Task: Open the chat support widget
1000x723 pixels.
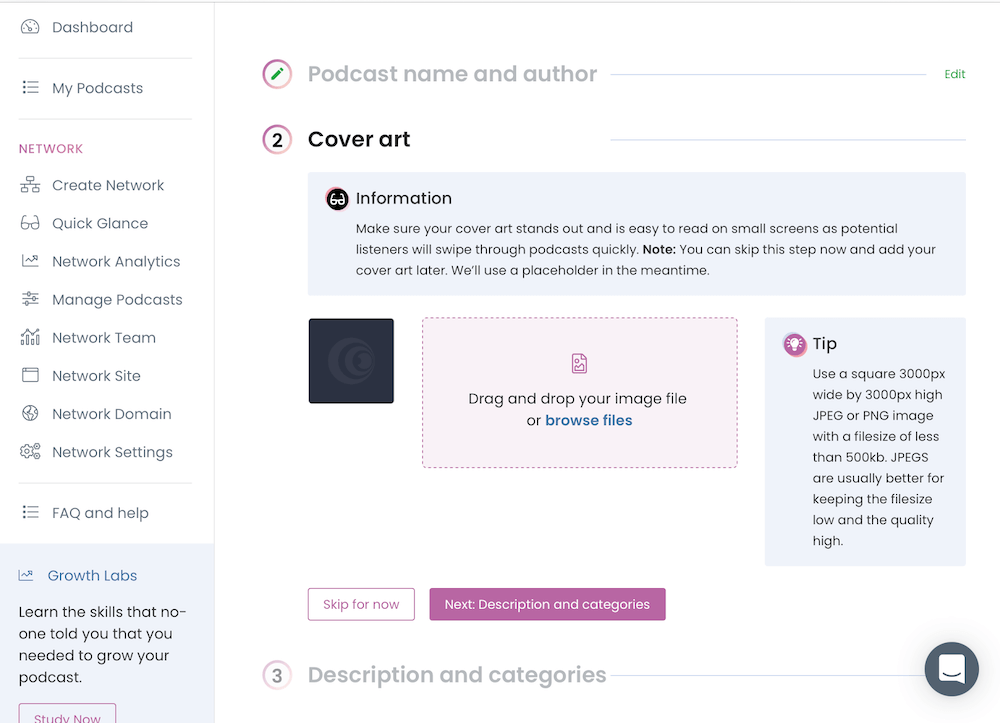Action: (x=951, y=669)
